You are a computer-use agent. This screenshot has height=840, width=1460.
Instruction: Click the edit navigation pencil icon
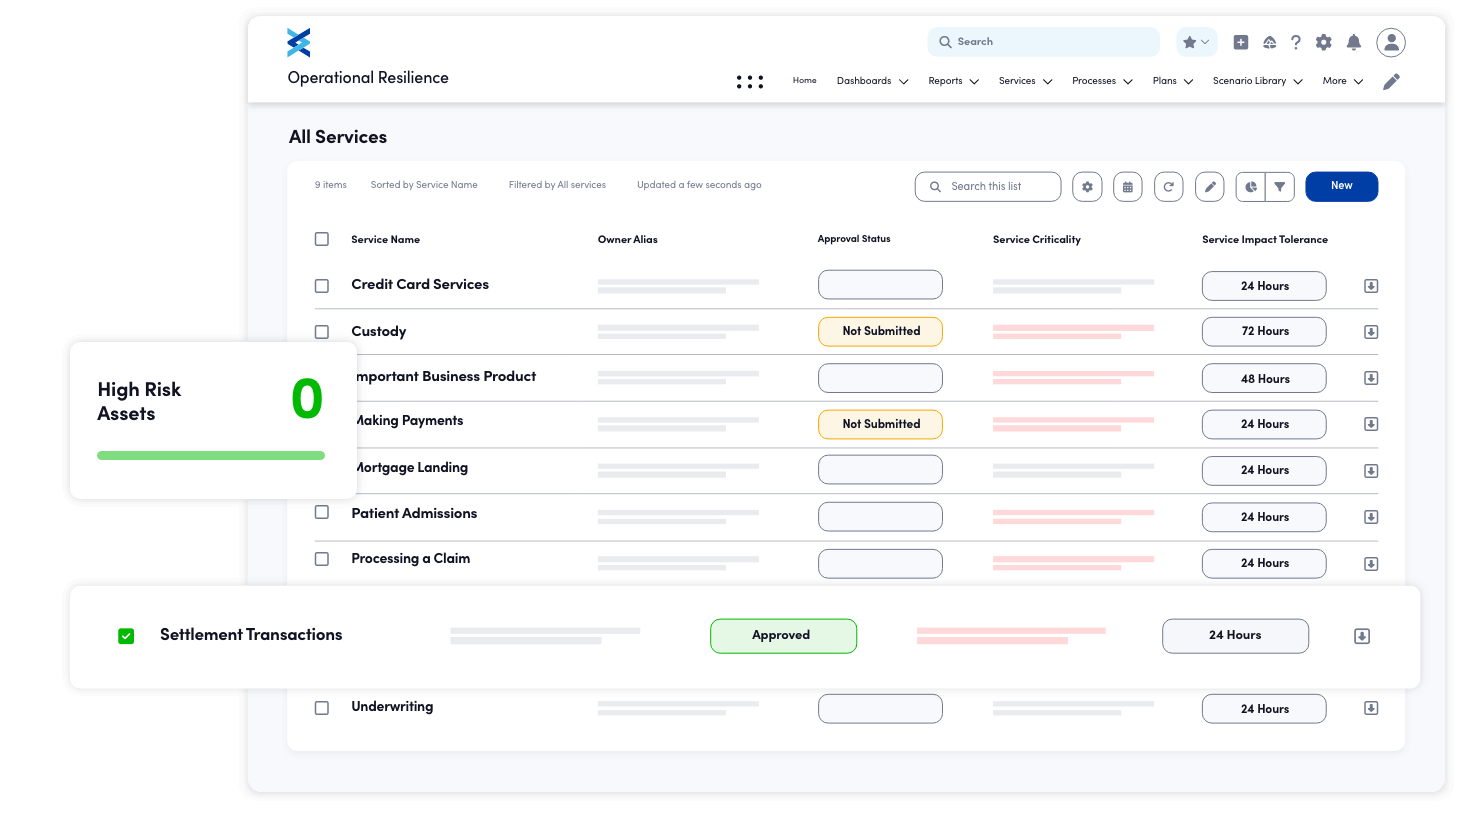pos(1391,82)
